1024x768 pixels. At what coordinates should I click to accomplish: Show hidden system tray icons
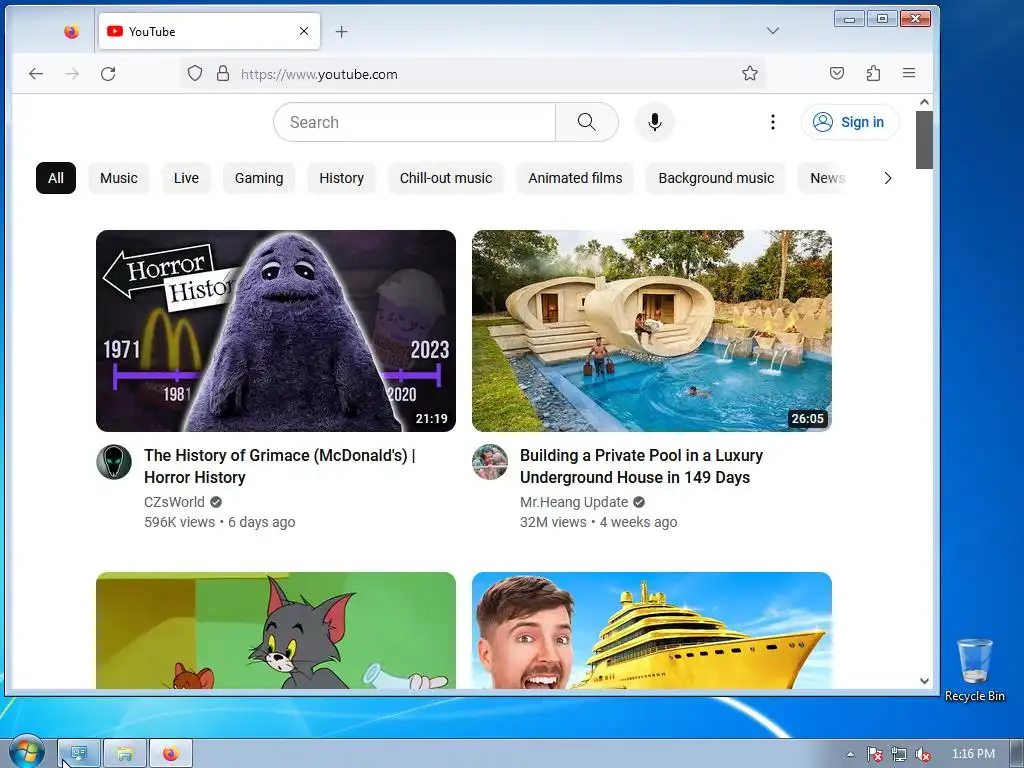click(x=850, y=754)
